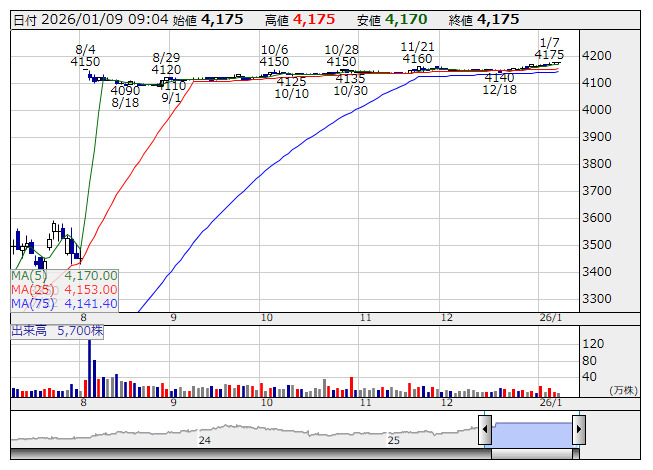Click the tallest volume bar in August
Image resolution: width=653 pixels, height=470 pixels.
[89, 365]
